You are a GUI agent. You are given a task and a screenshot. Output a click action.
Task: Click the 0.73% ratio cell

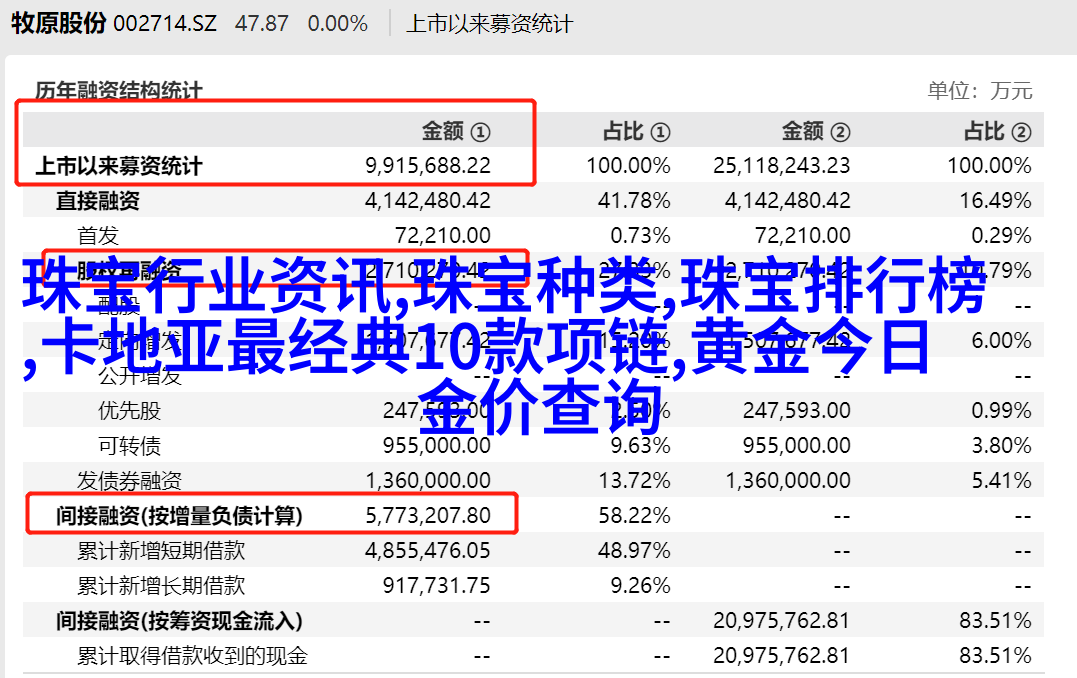pos(641,236)
